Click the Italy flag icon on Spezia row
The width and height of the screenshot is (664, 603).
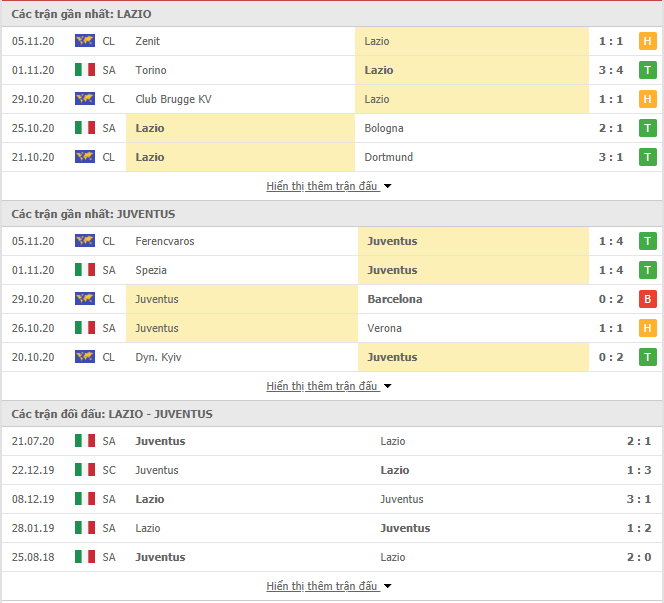point(85,269)
